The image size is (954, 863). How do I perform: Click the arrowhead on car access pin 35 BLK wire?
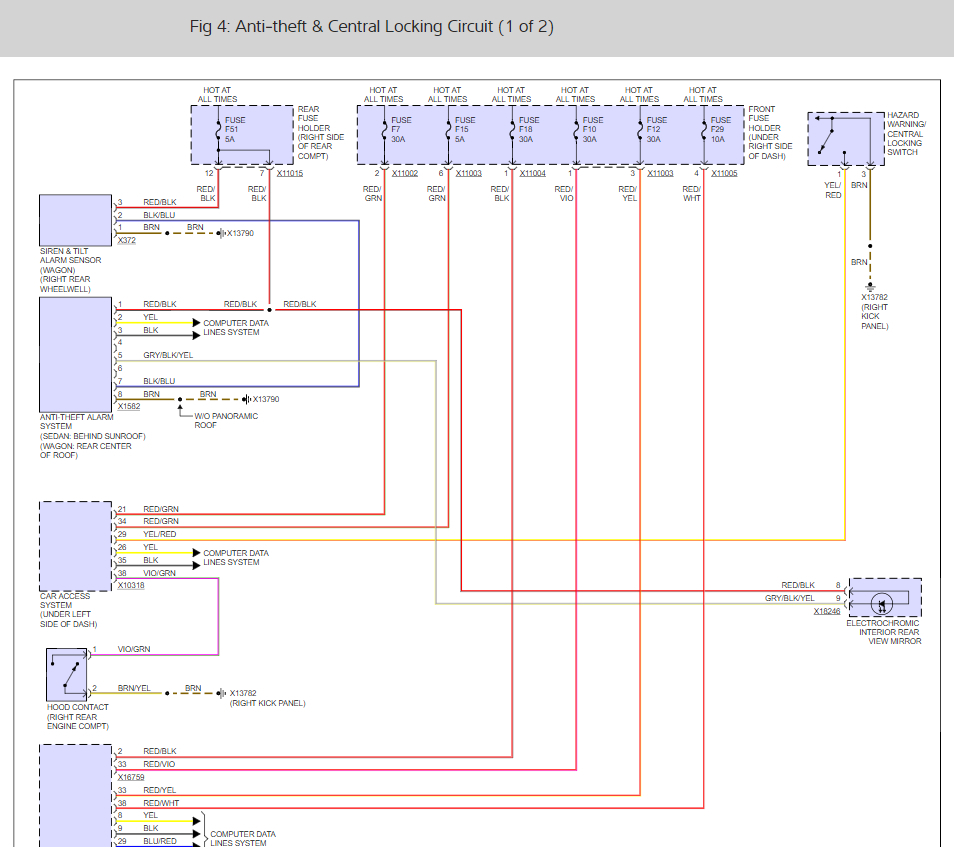pos(197,565)
